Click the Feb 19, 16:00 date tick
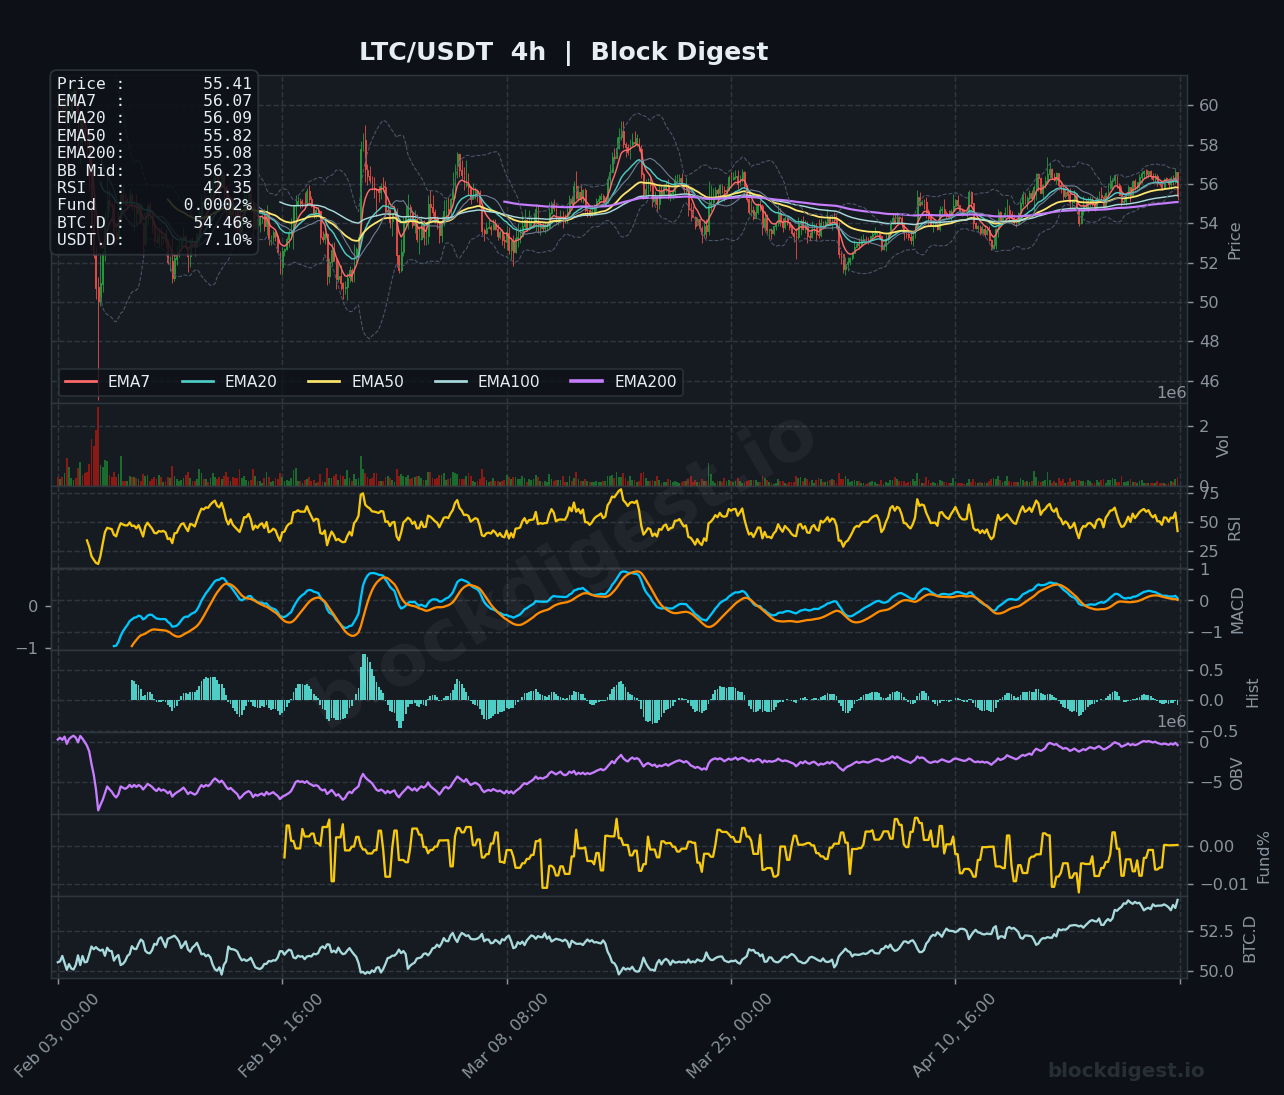 click(282, 1035)
